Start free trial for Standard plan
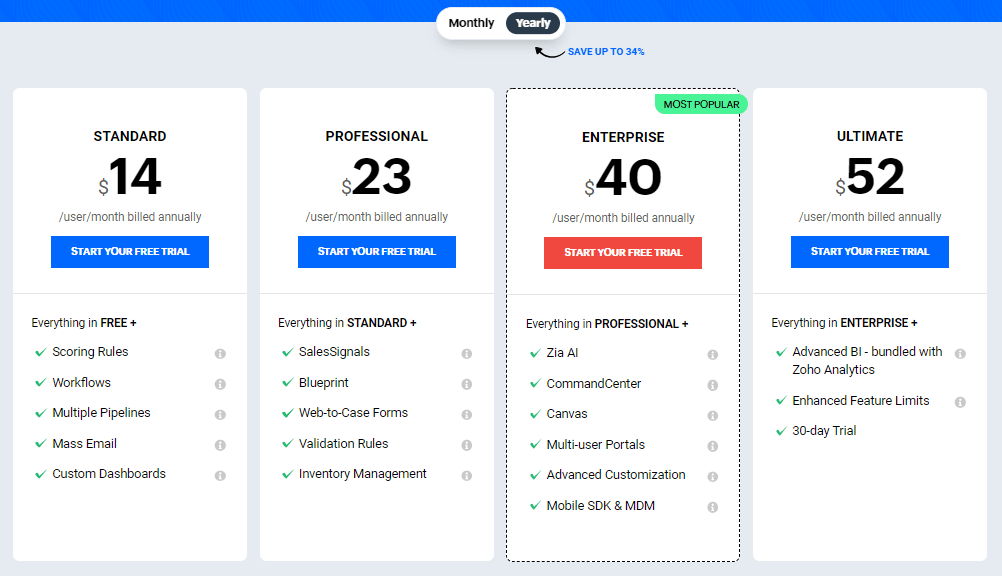 click(x=129, y=252)
